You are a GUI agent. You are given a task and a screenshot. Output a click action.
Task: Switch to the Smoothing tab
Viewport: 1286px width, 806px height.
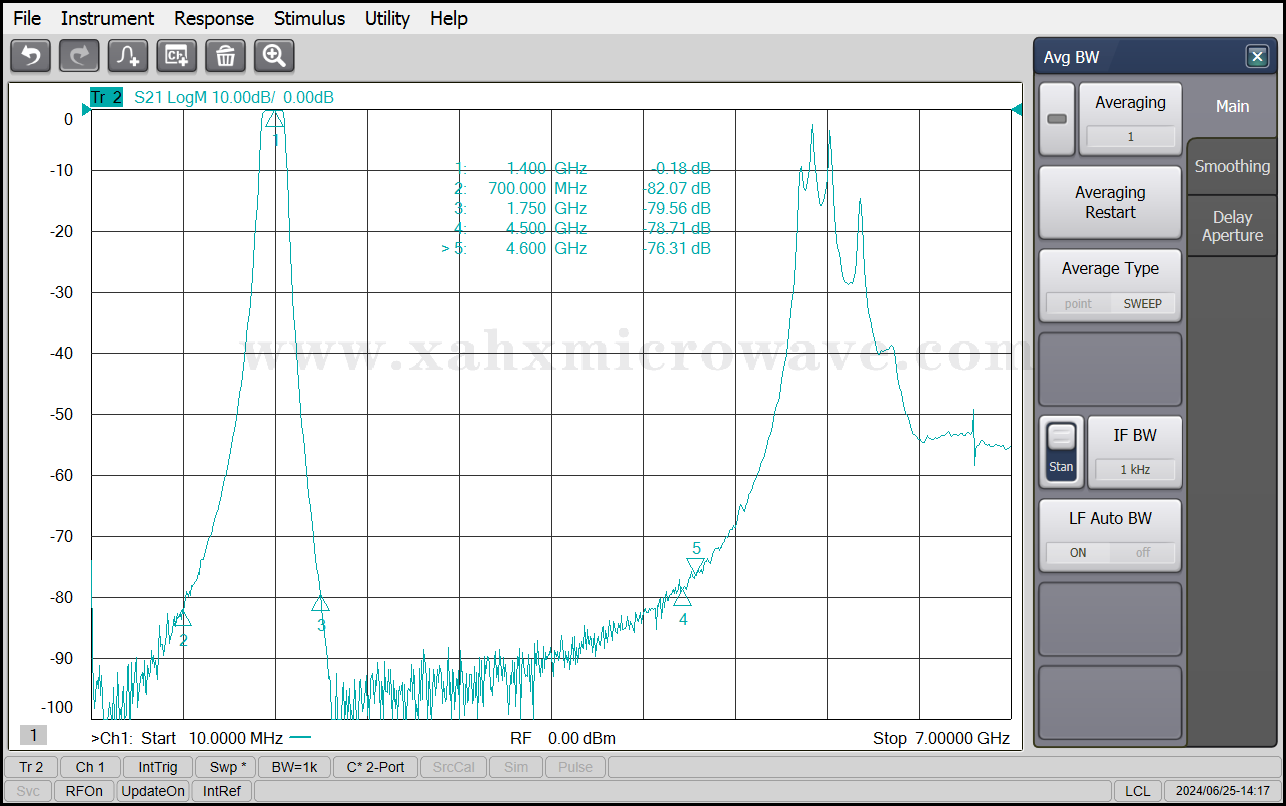1232,166
